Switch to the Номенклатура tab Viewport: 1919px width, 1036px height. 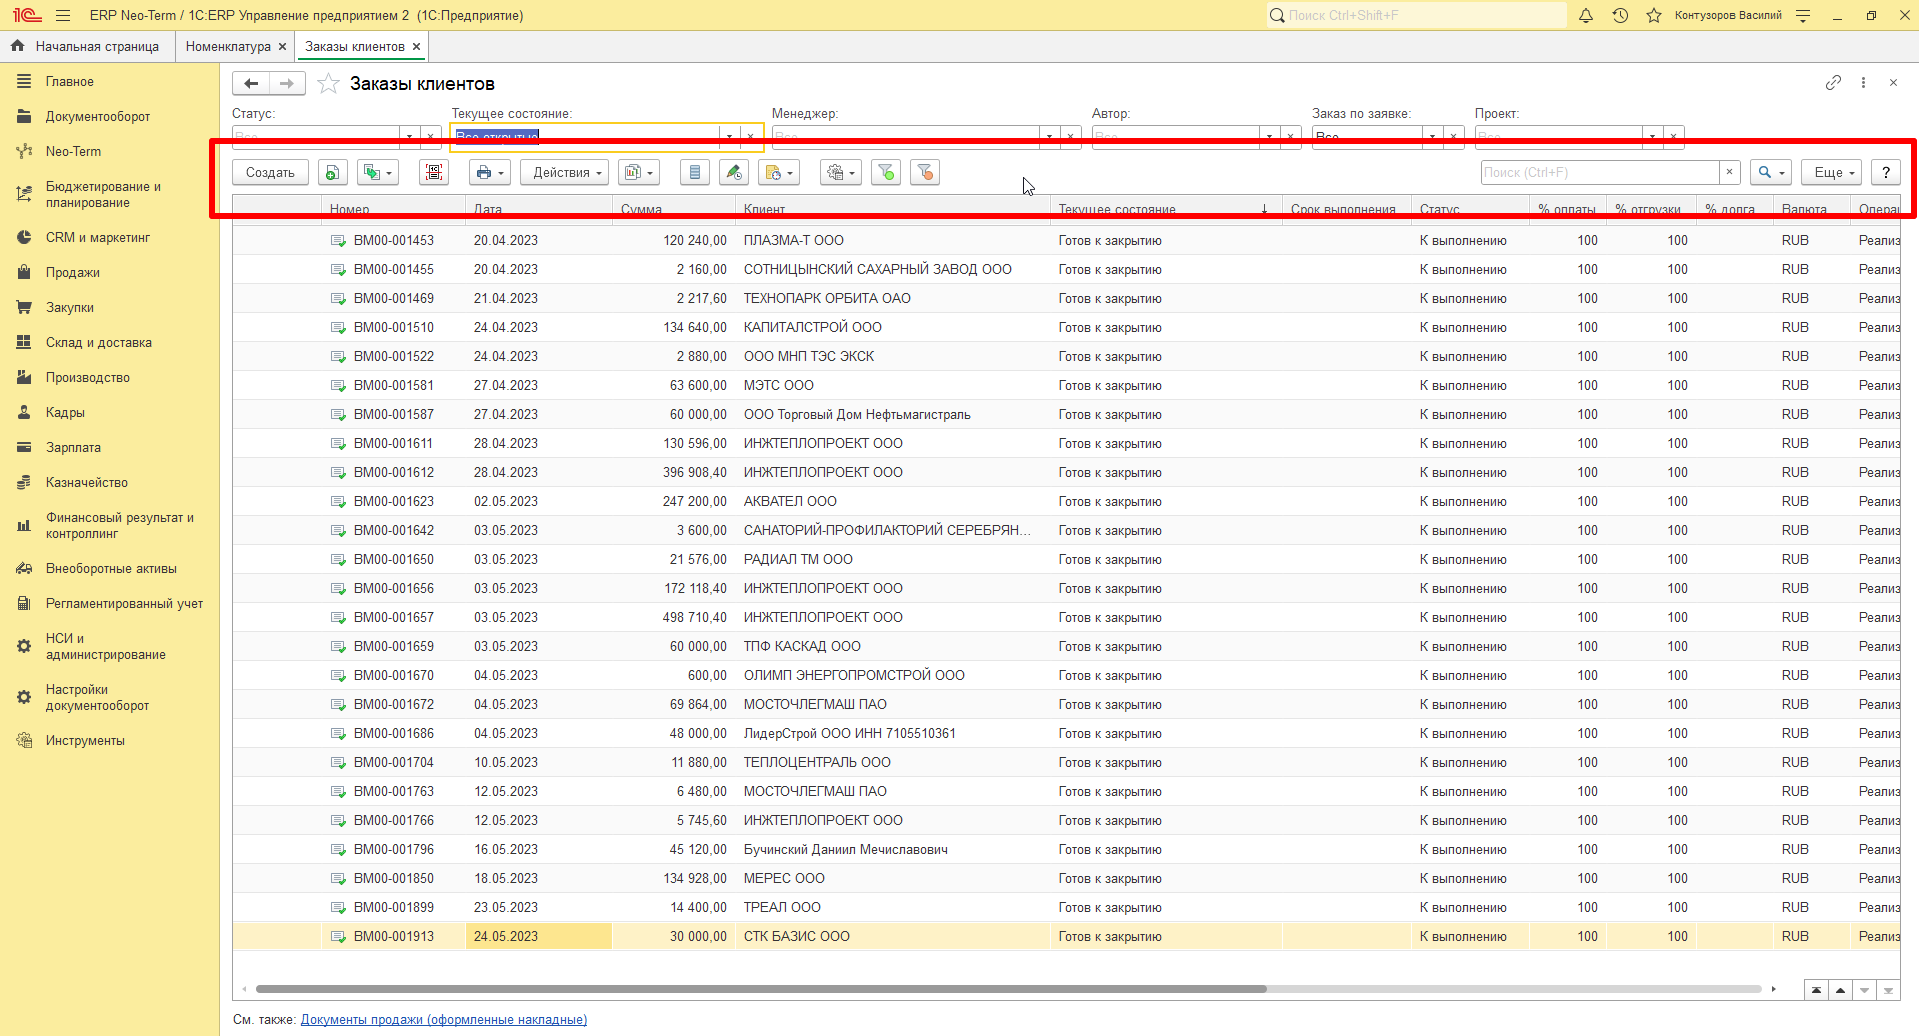(x=228, y=47)
